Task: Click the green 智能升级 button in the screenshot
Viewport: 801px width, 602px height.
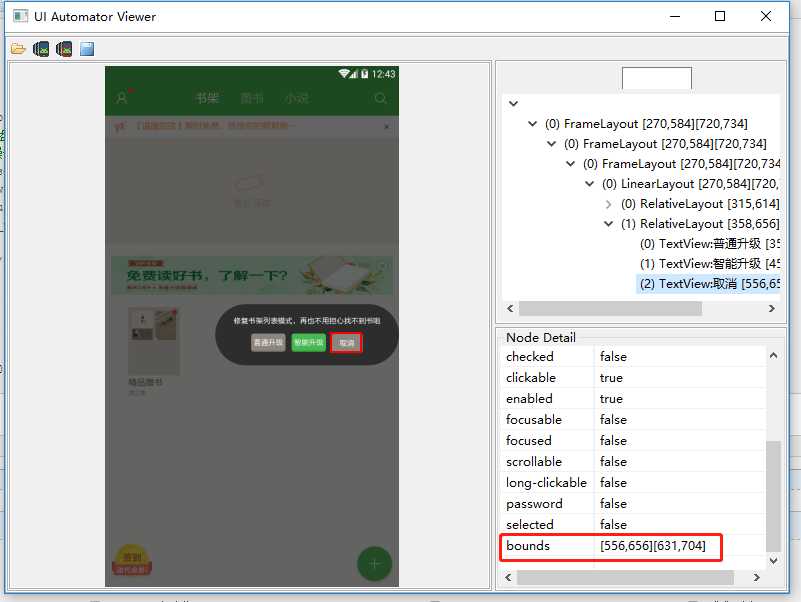Action: point(309,342)
